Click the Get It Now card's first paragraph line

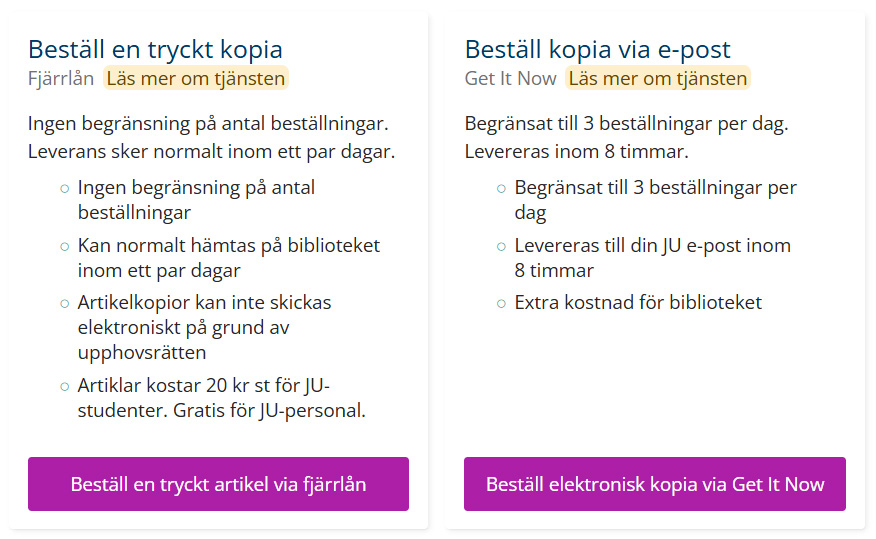click(626, 124)
